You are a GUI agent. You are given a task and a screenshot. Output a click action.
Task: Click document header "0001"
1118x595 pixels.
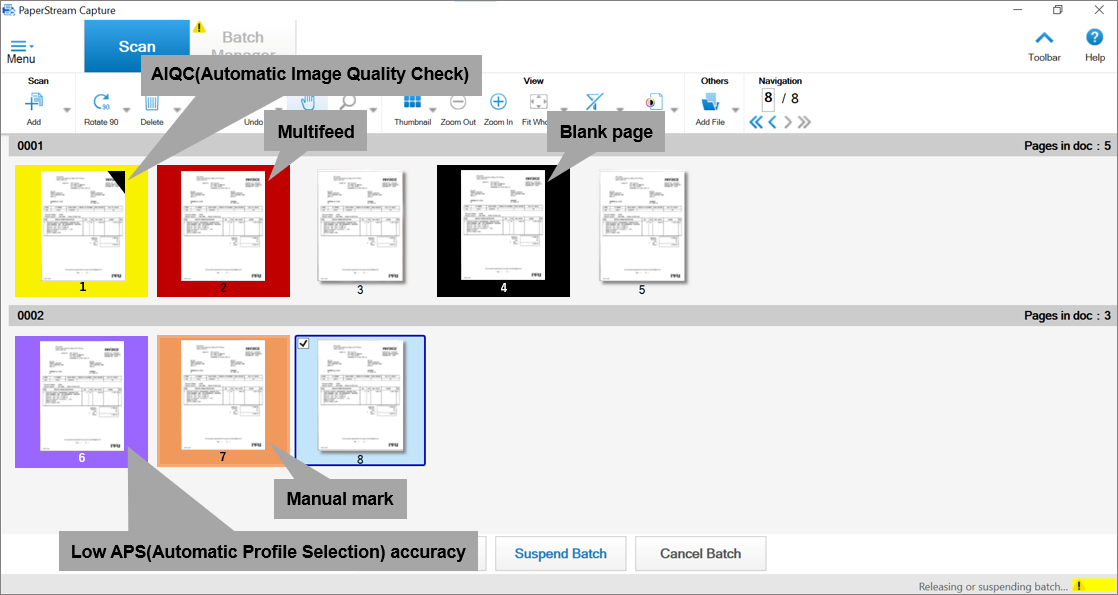[31, 146]
